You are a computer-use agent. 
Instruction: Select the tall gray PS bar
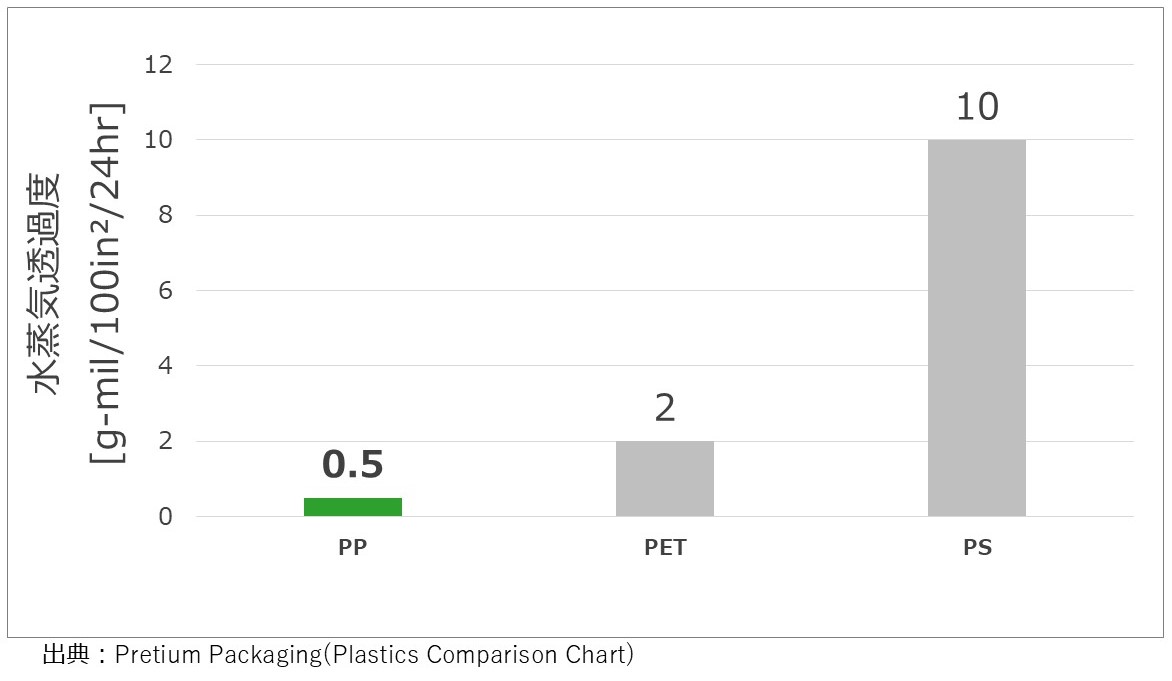tap(977, 328)
